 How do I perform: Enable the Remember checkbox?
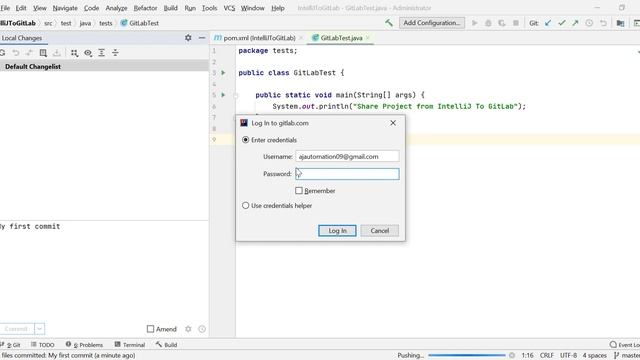(299, 191)
